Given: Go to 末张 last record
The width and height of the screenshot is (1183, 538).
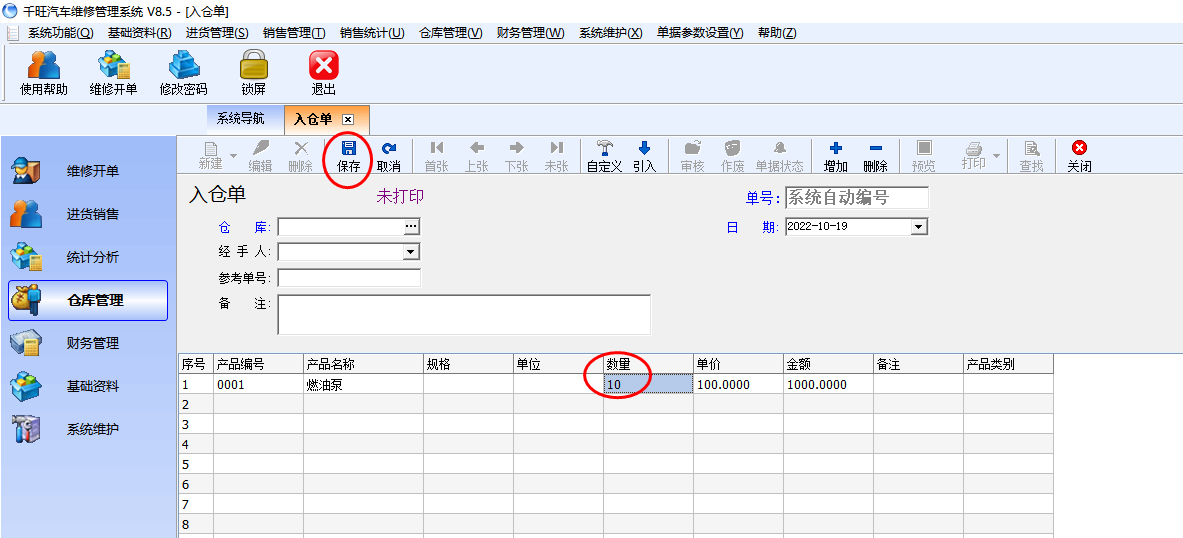Looking at the screenshot, I should click(556, 157).
